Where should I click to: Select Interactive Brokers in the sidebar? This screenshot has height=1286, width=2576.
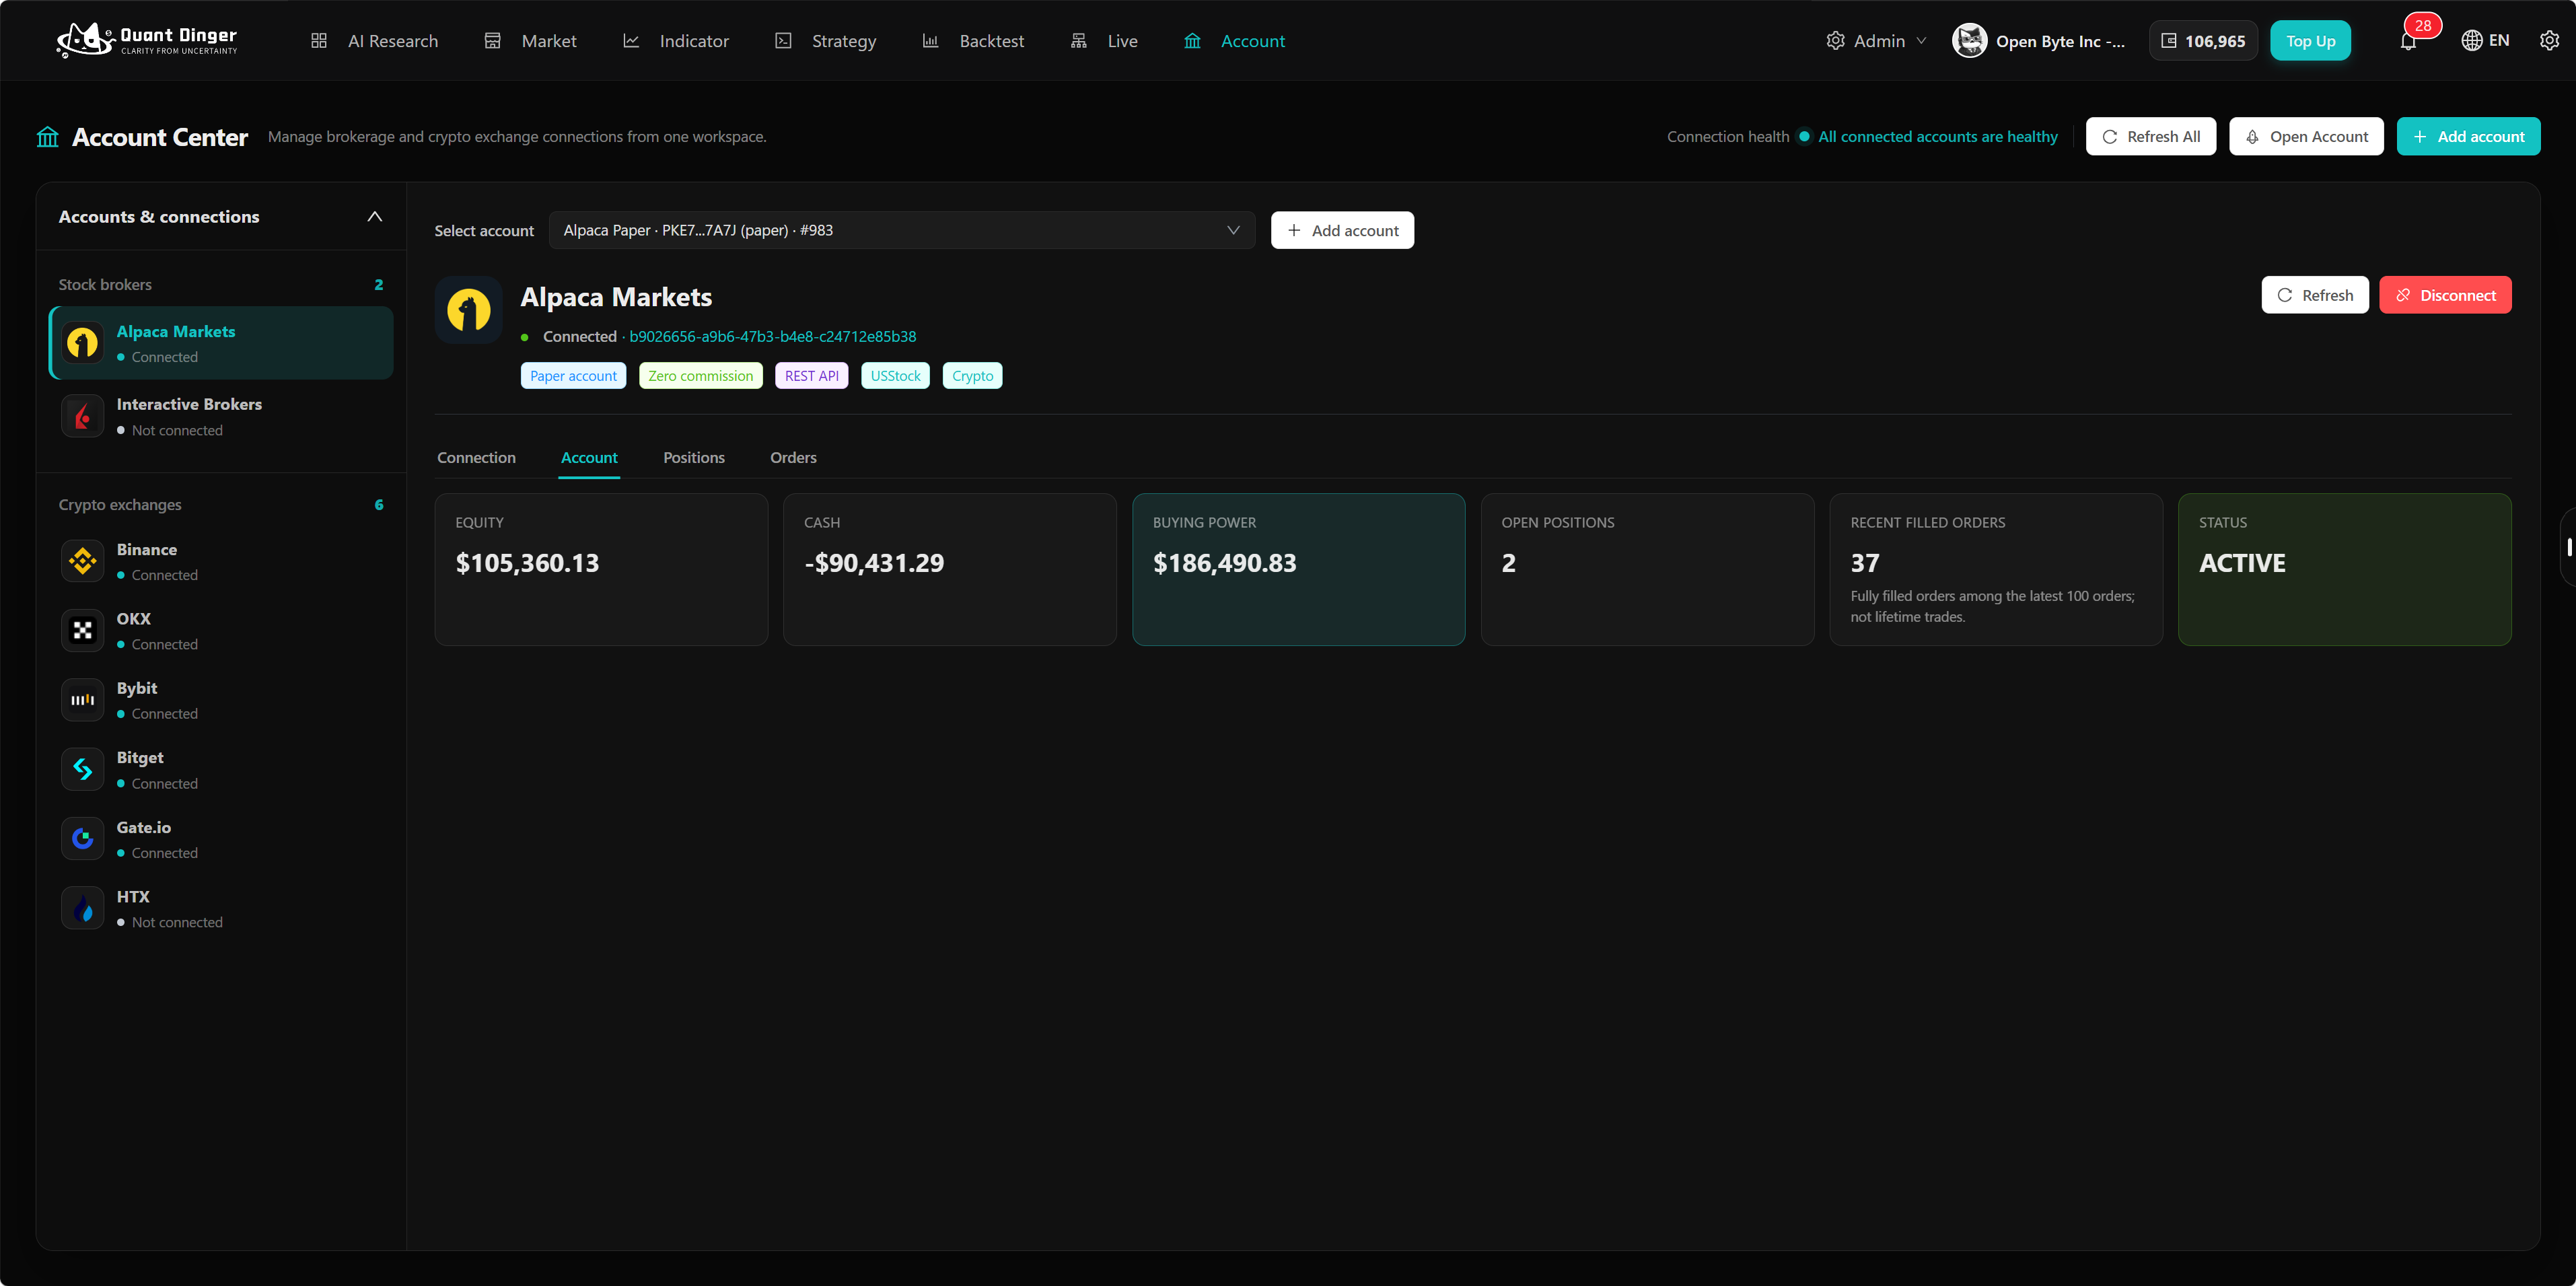[x=221, y=416]
